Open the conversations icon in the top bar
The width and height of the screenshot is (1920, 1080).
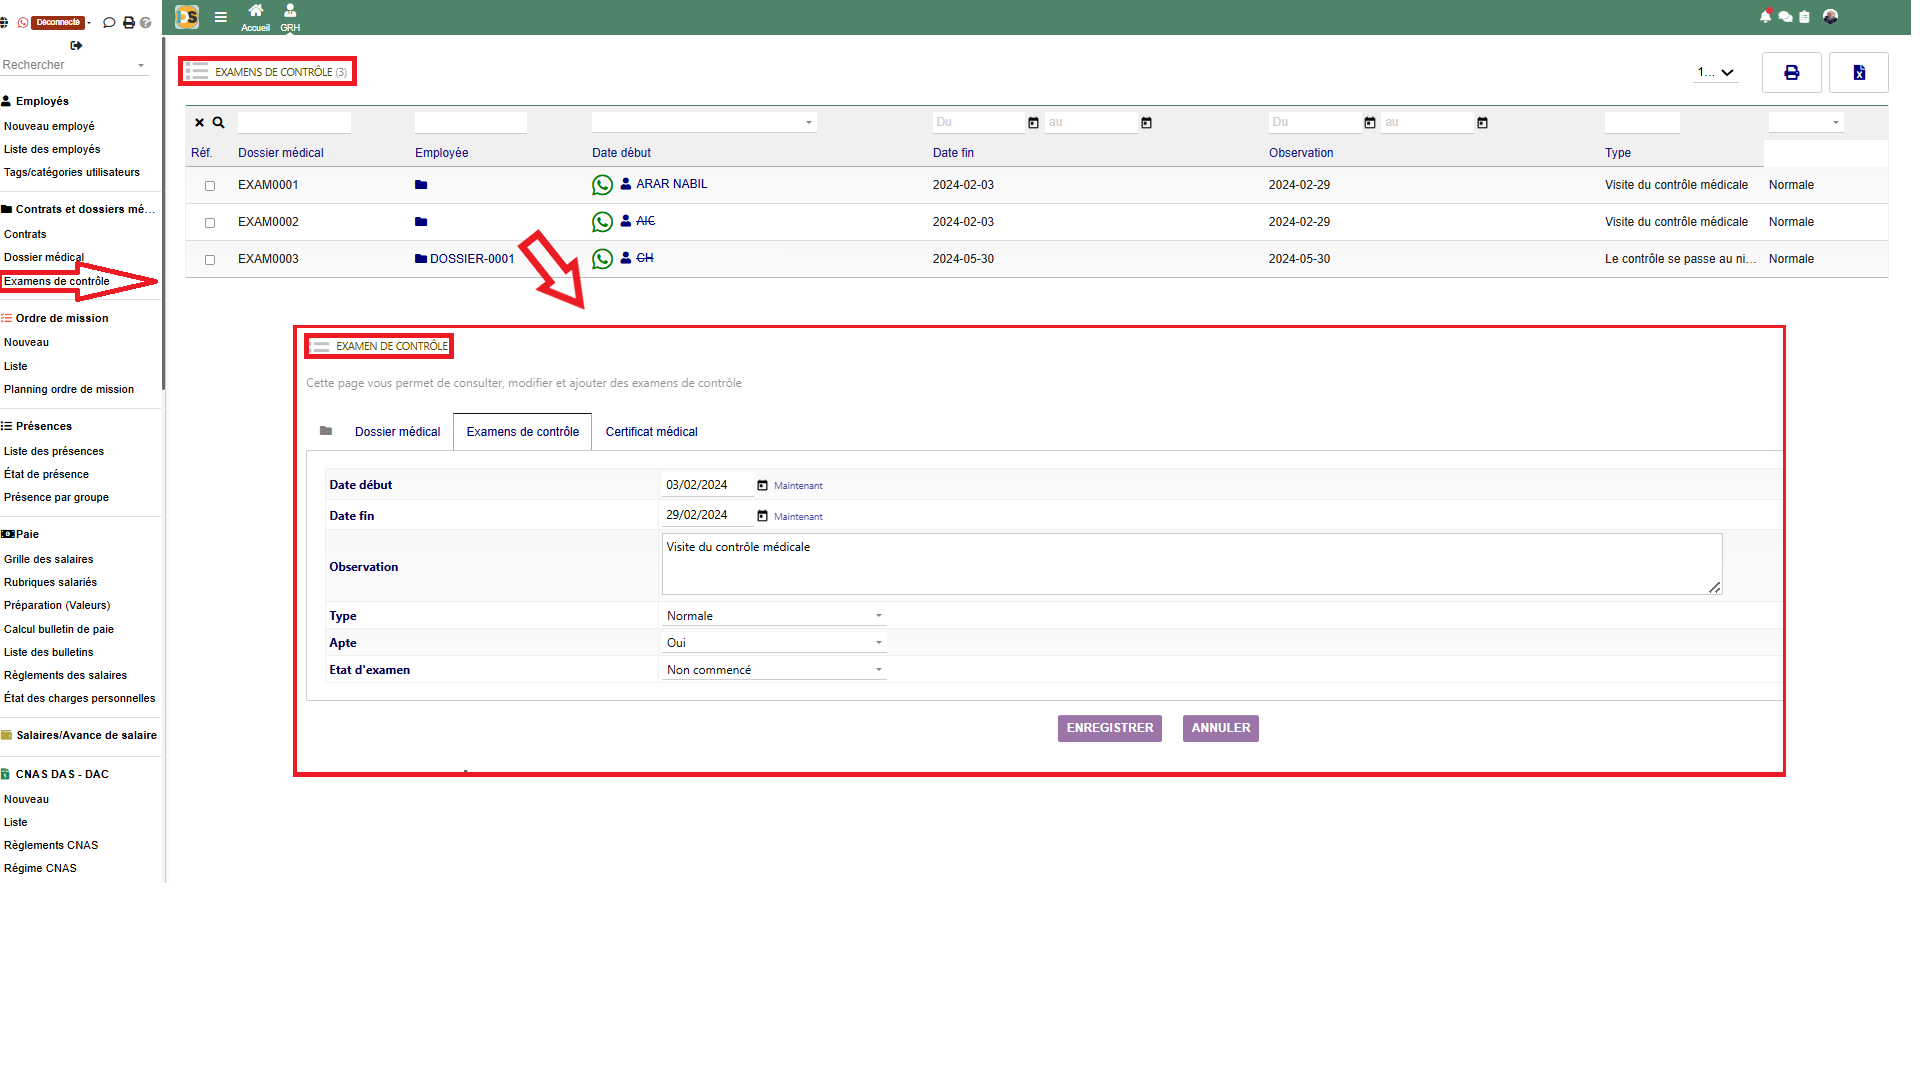(1785, 16)
